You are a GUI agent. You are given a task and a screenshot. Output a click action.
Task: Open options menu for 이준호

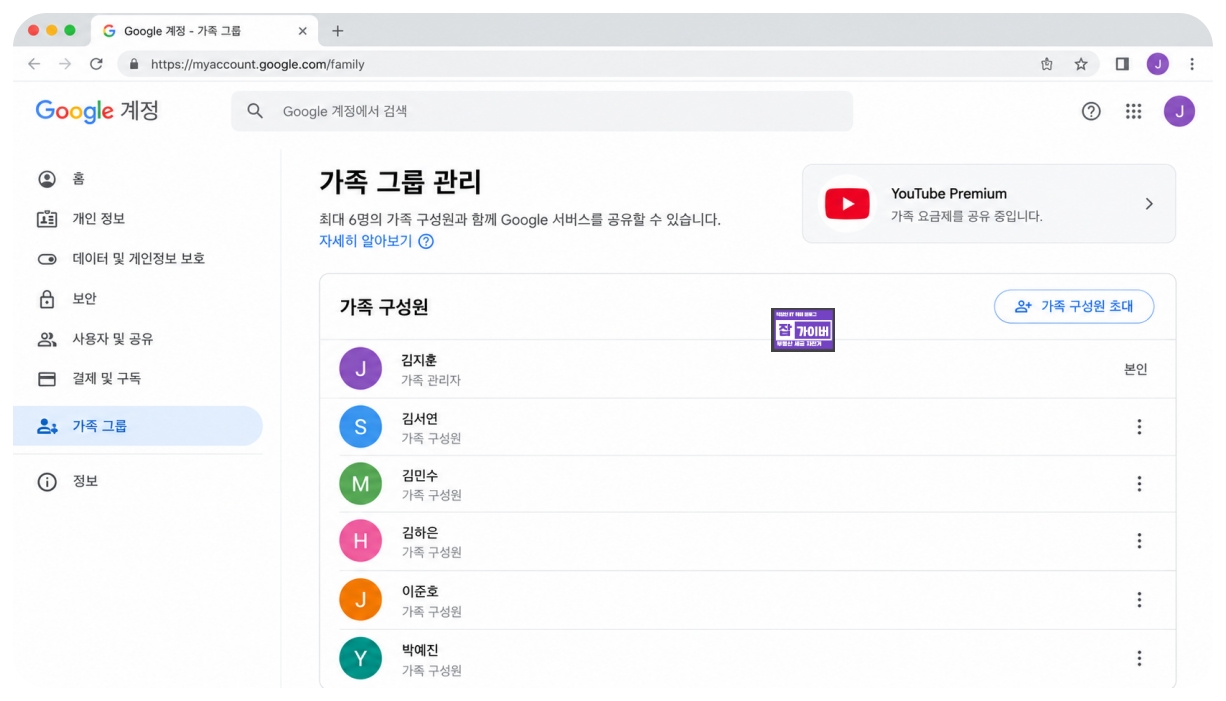[1139, 600]
